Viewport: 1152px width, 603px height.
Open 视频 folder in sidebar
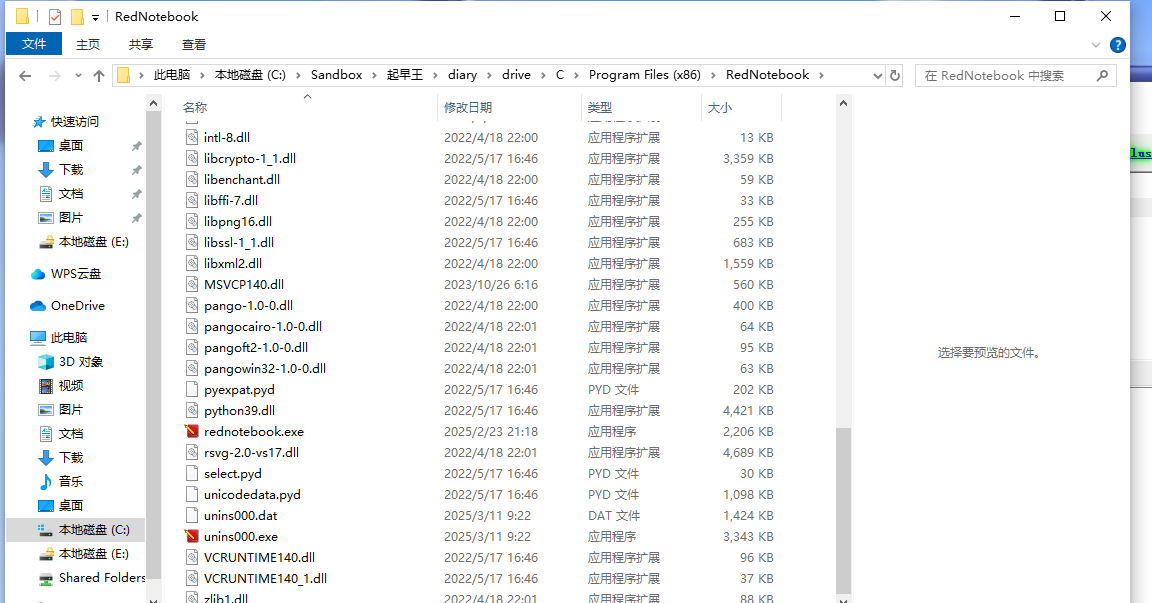coord(71,386)
